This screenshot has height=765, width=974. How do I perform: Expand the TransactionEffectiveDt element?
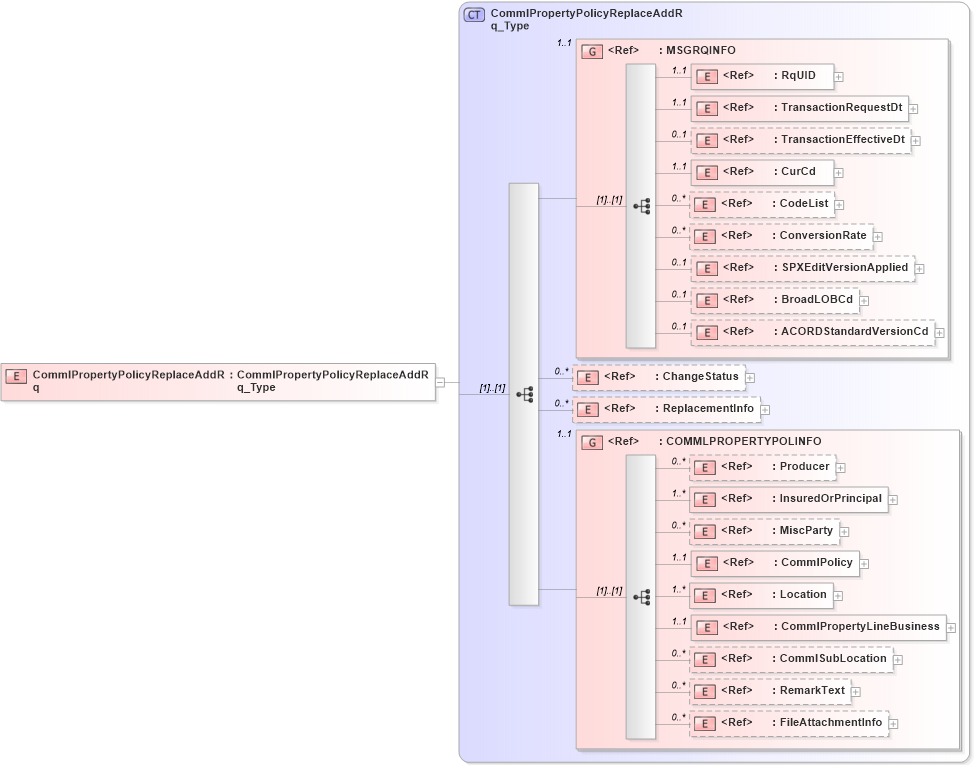click(x=916, y=140)
